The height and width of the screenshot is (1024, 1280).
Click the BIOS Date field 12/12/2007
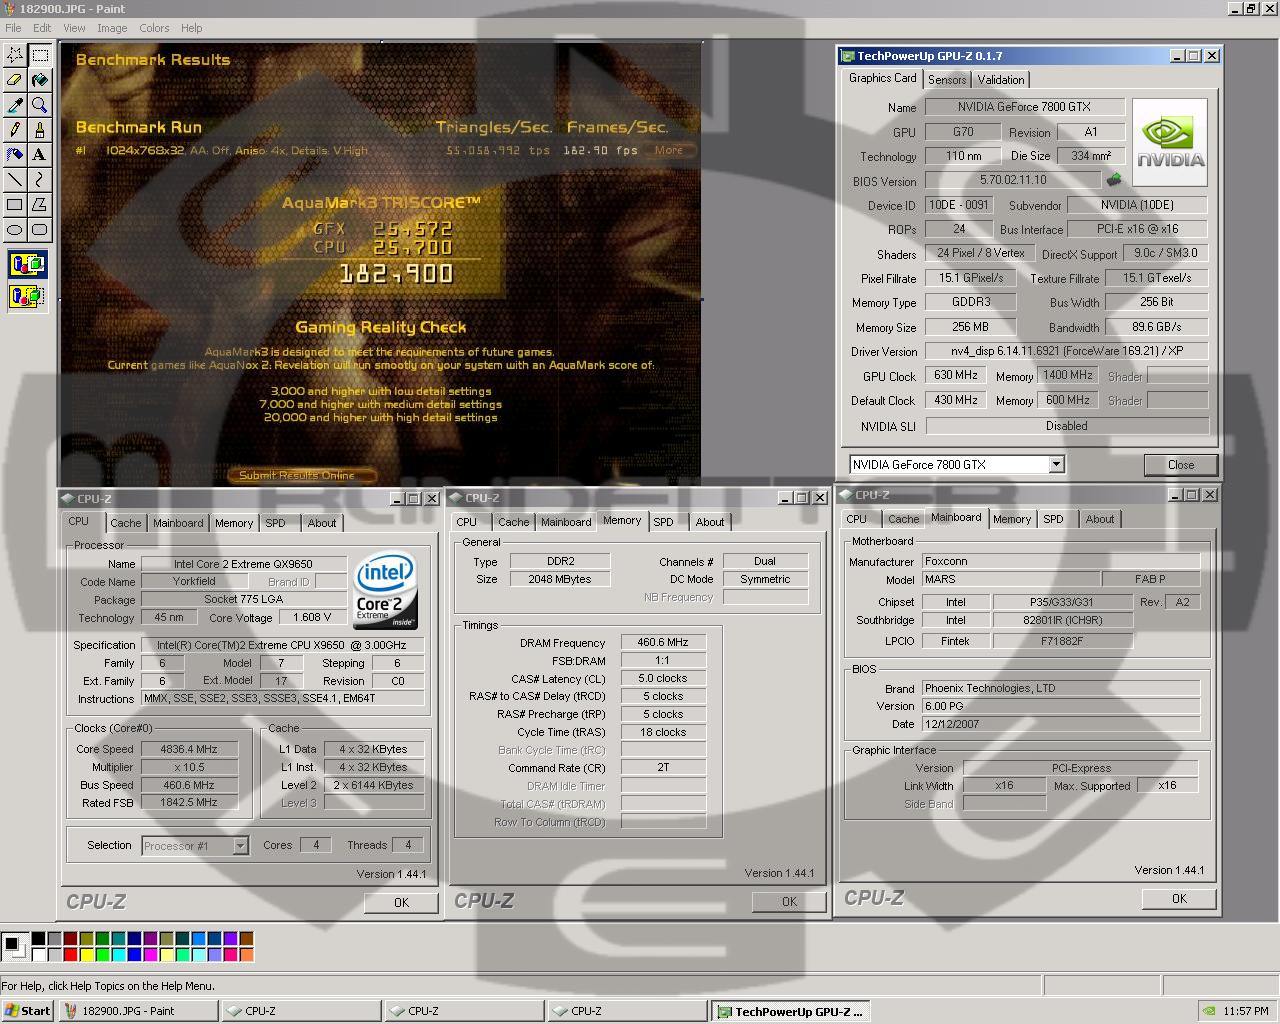pos(1060,723)
